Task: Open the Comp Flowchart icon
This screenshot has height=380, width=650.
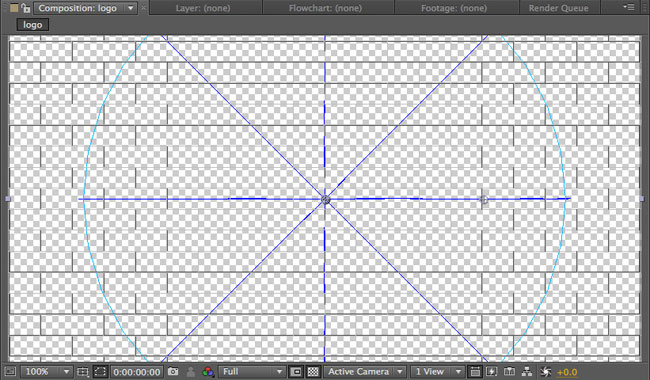Action: pos(527,372)
